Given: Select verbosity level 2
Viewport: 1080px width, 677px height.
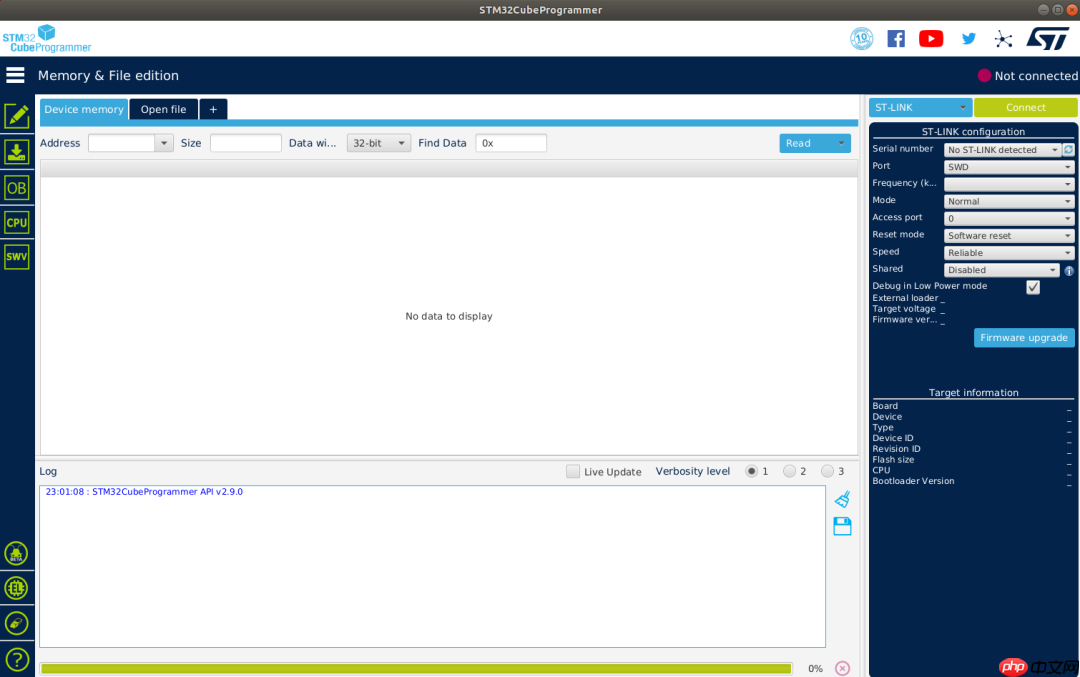Looking at the screenshot, I should click(x=789, y=471).
